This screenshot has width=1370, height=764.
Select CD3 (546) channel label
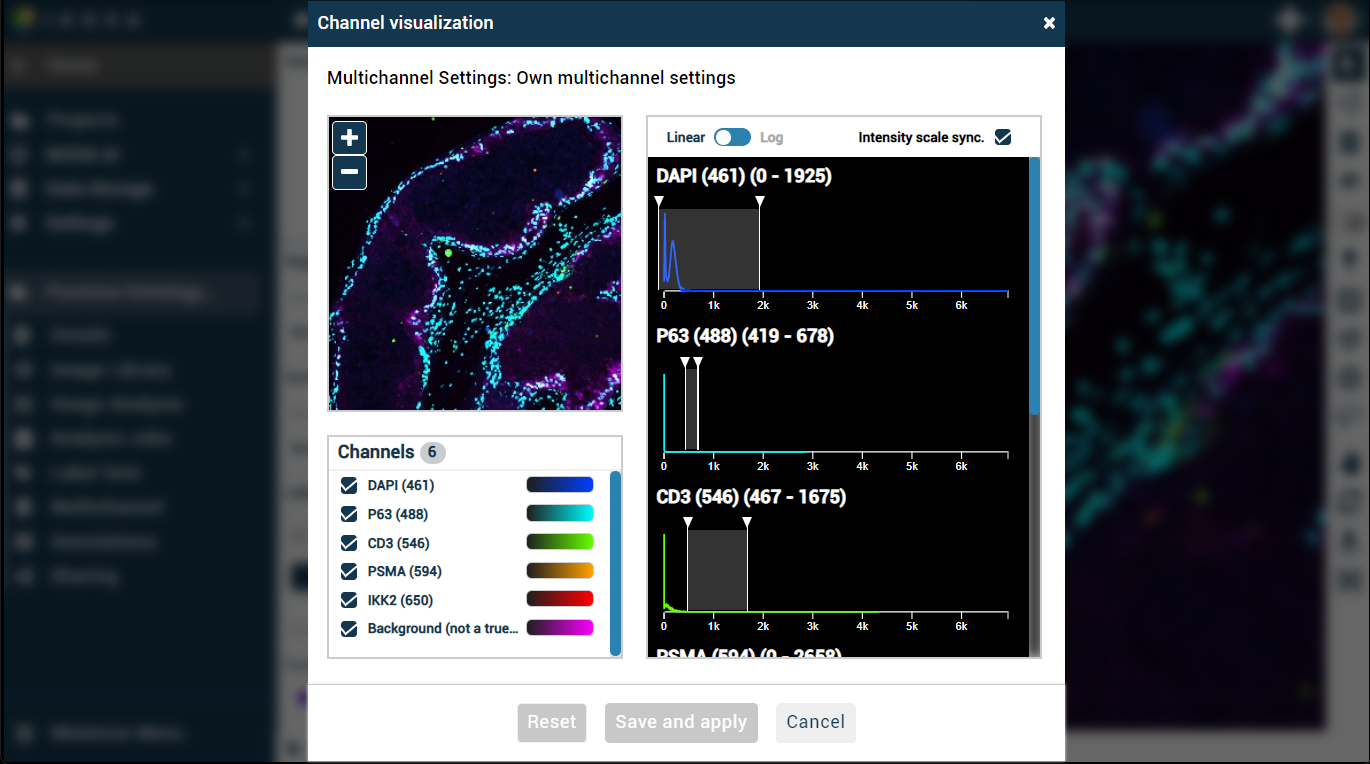(x=398, y=543)
